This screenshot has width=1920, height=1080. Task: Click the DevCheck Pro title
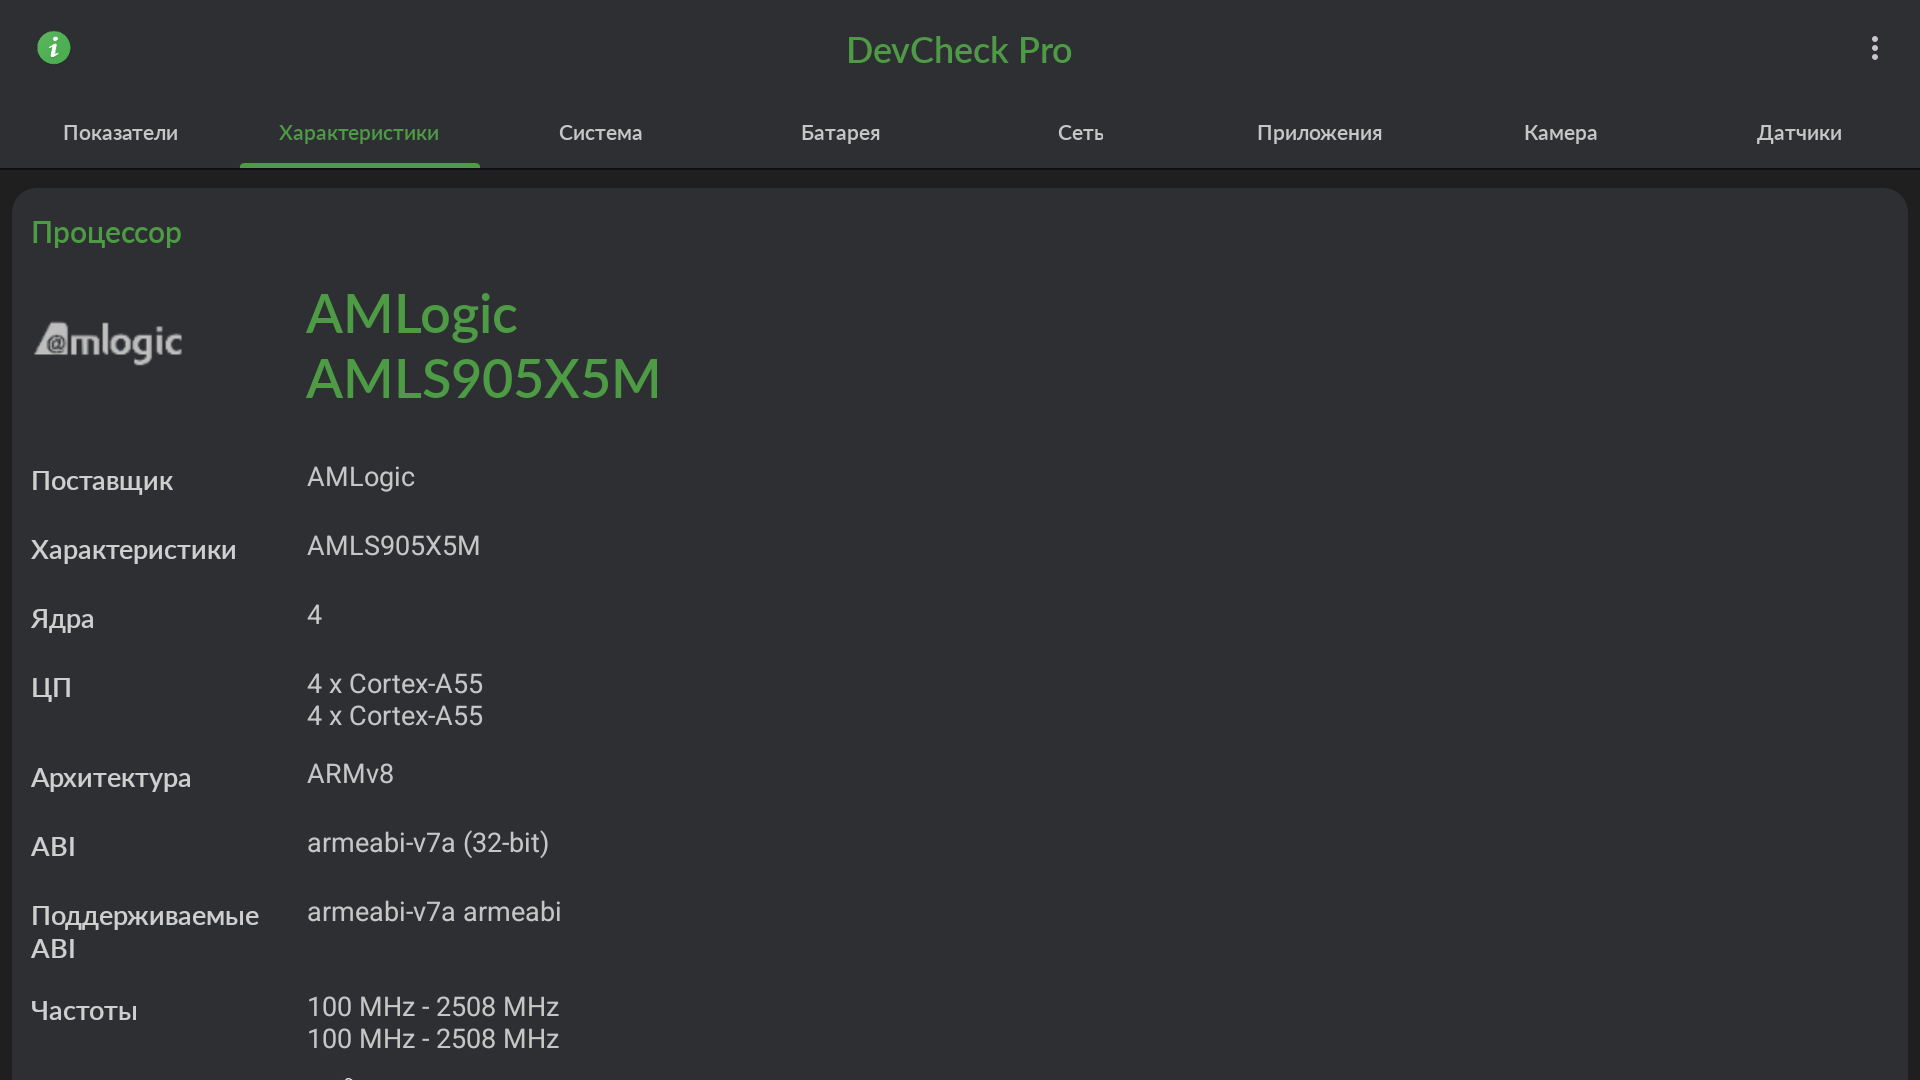tap(958, 50)
